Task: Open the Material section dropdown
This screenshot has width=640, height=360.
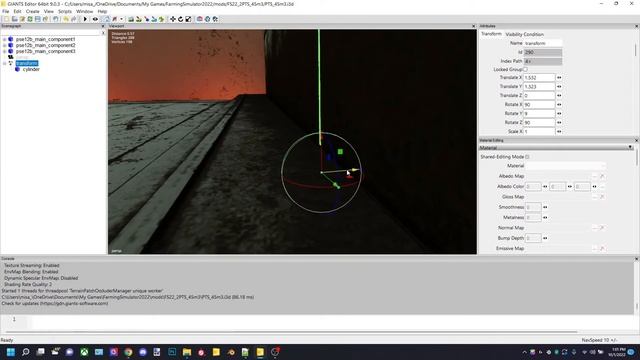Action: coord(630,147)
